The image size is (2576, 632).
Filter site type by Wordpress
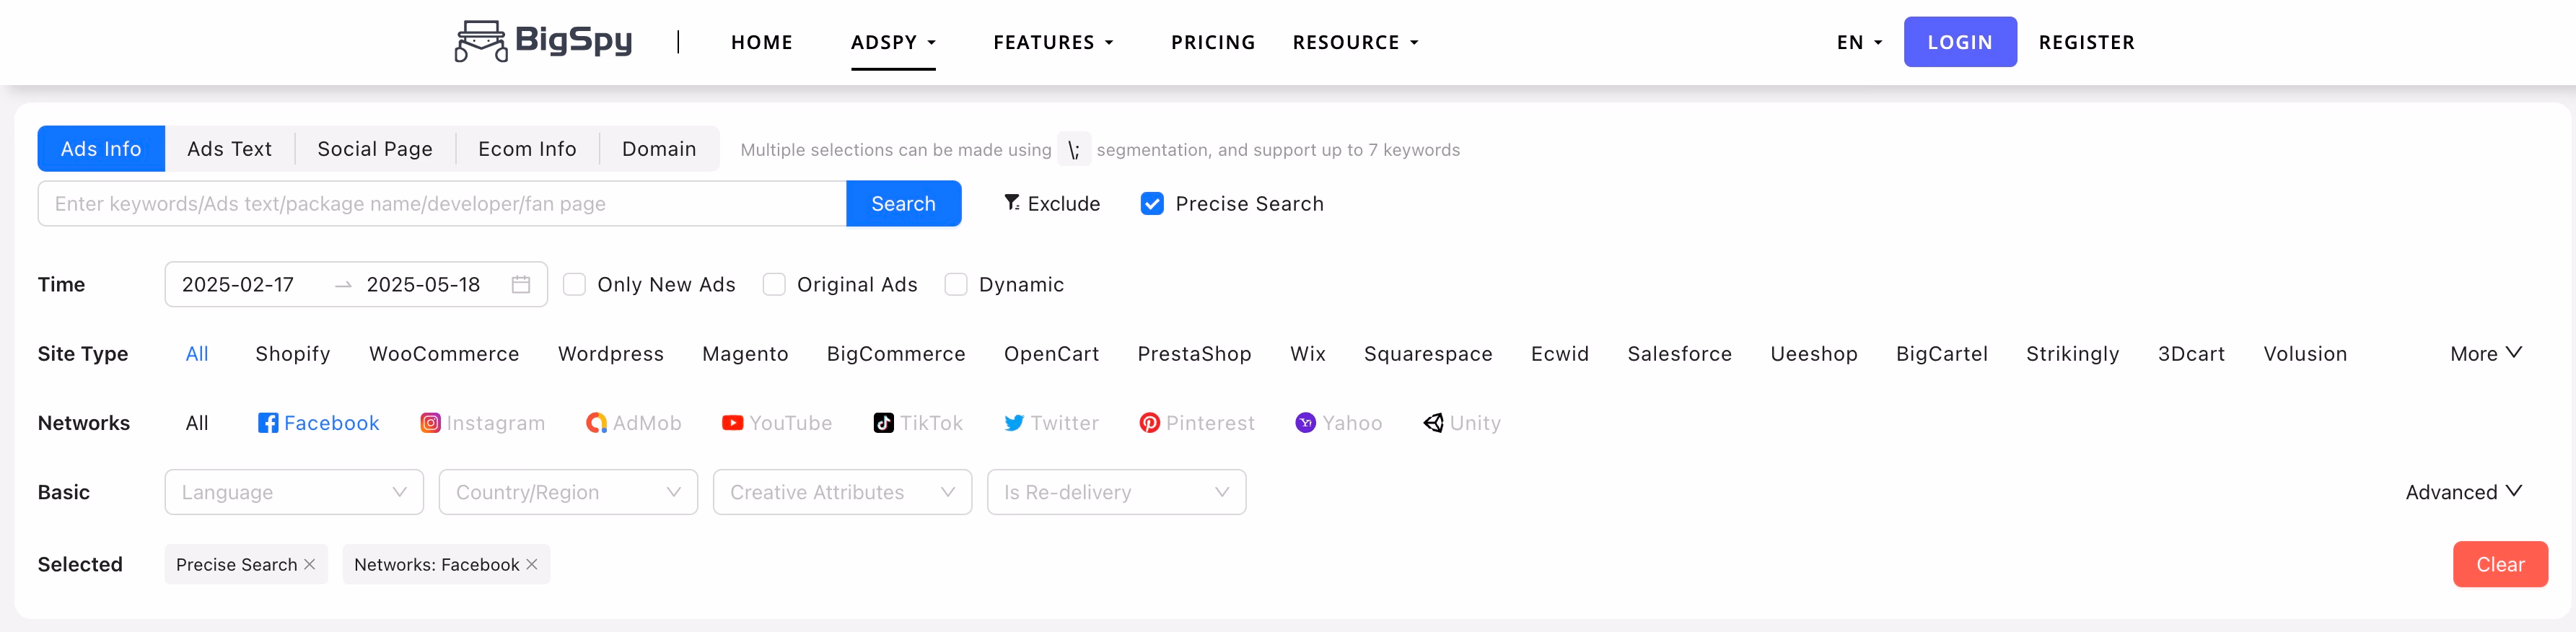[611, 354]
